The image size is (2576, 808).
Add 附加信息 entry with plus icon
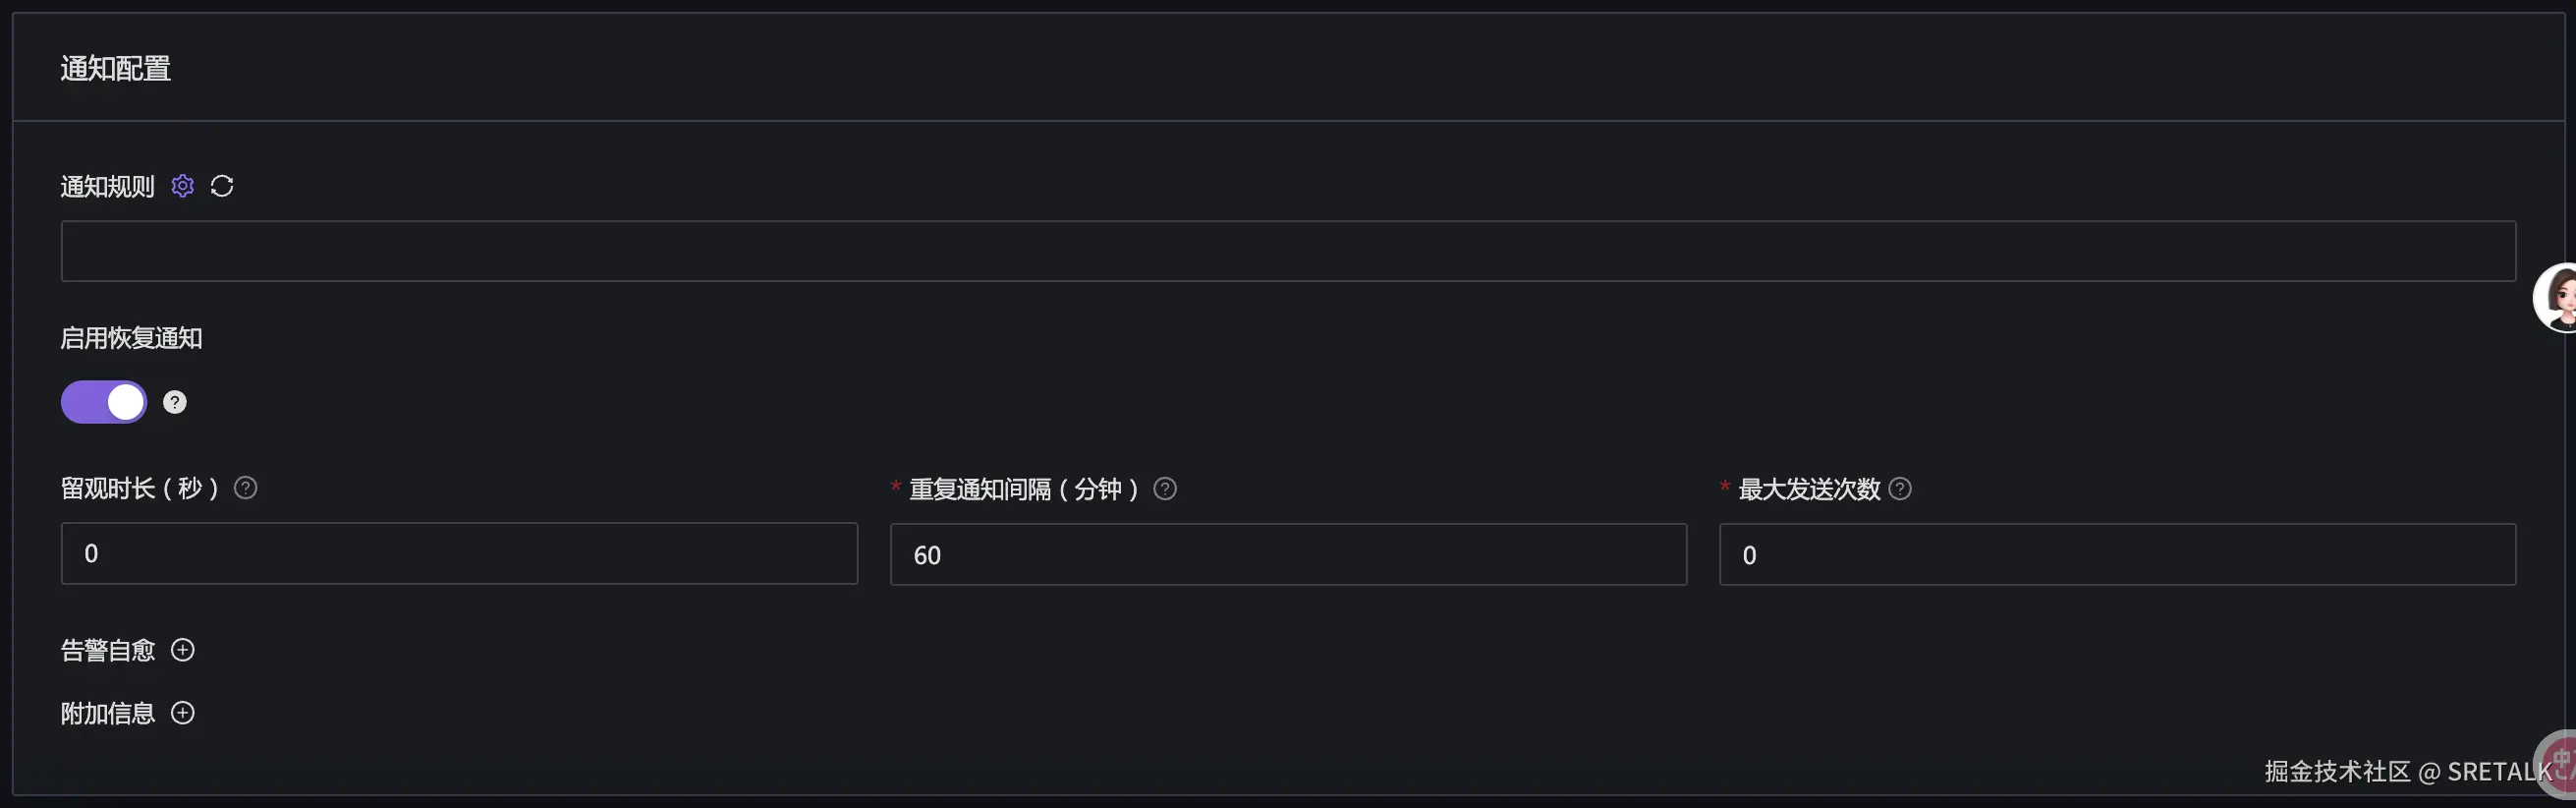point(183,713)
